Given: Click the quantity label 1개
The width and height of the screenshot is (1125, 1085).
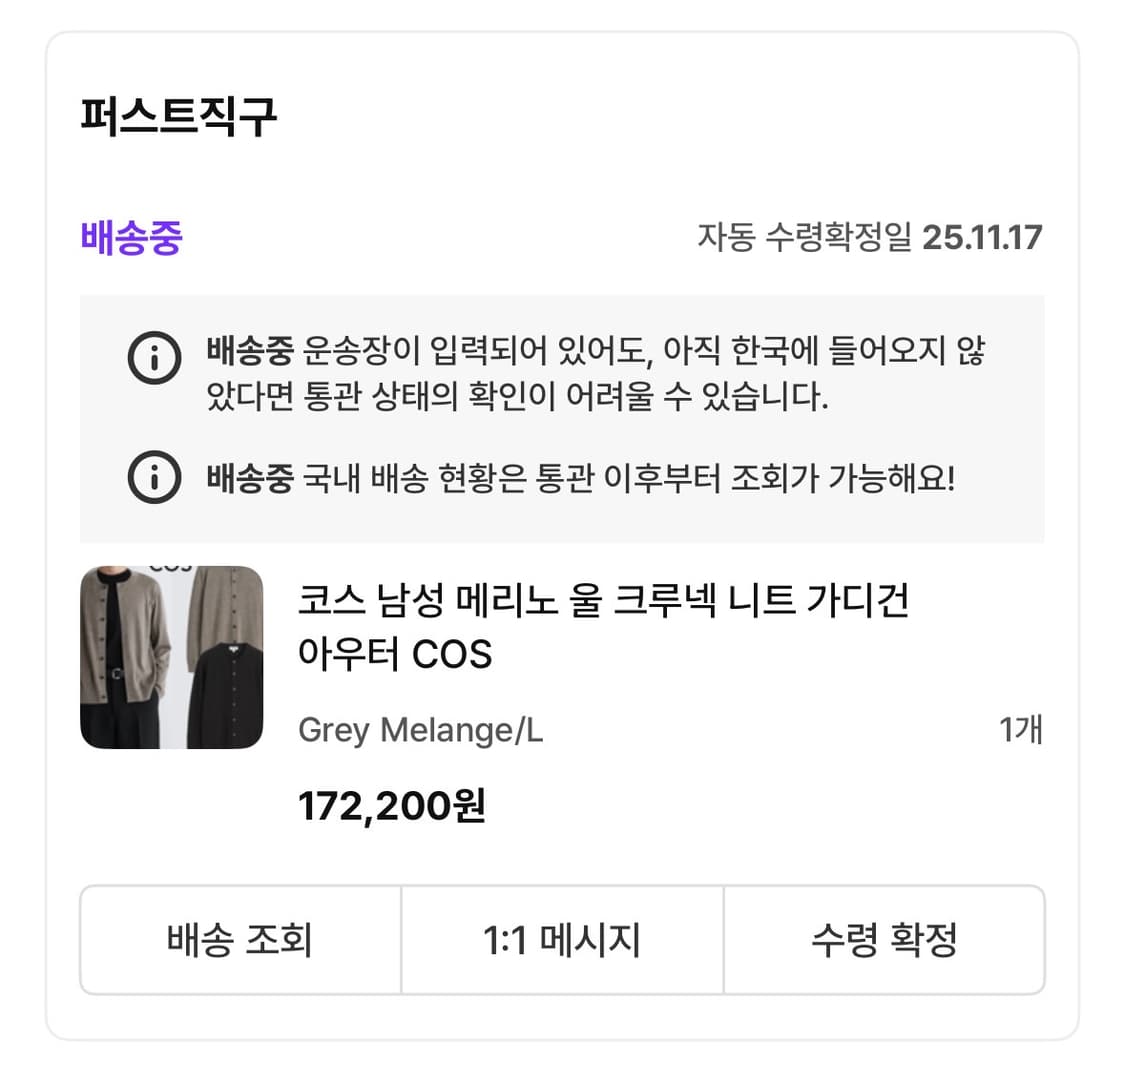Looking at the screenshot, I should tap(1022, 731).
